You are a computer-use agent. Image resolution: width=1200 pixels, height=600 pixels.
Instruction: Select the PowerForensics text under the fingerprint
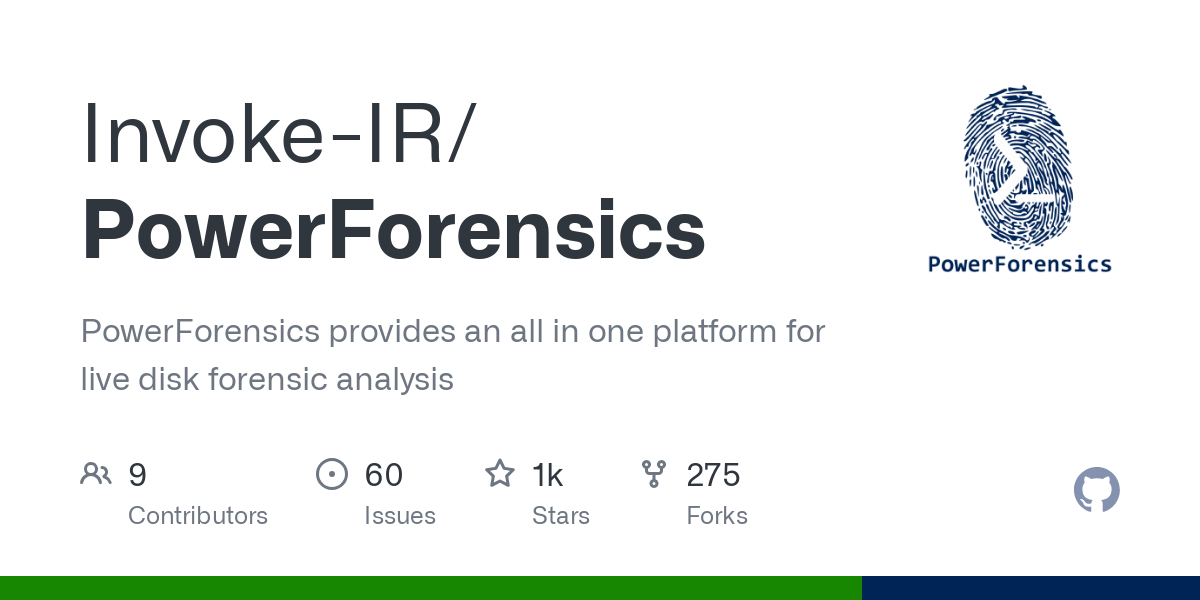(x=1019, y=264)
